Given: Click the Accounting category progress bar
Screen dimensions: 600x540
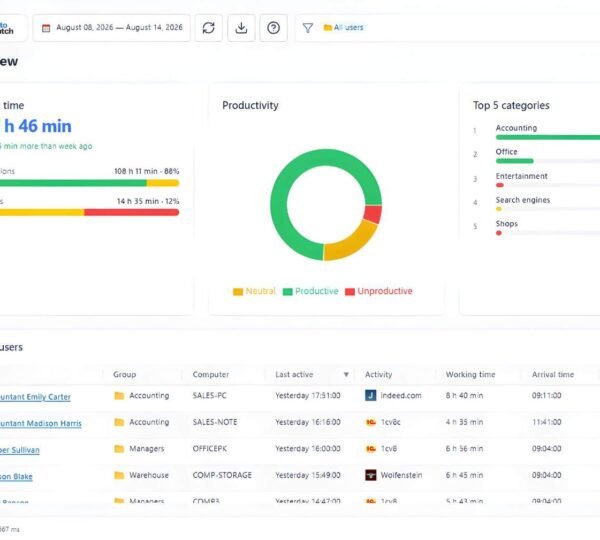Looking at the screenshot, I should coord(548,137).
